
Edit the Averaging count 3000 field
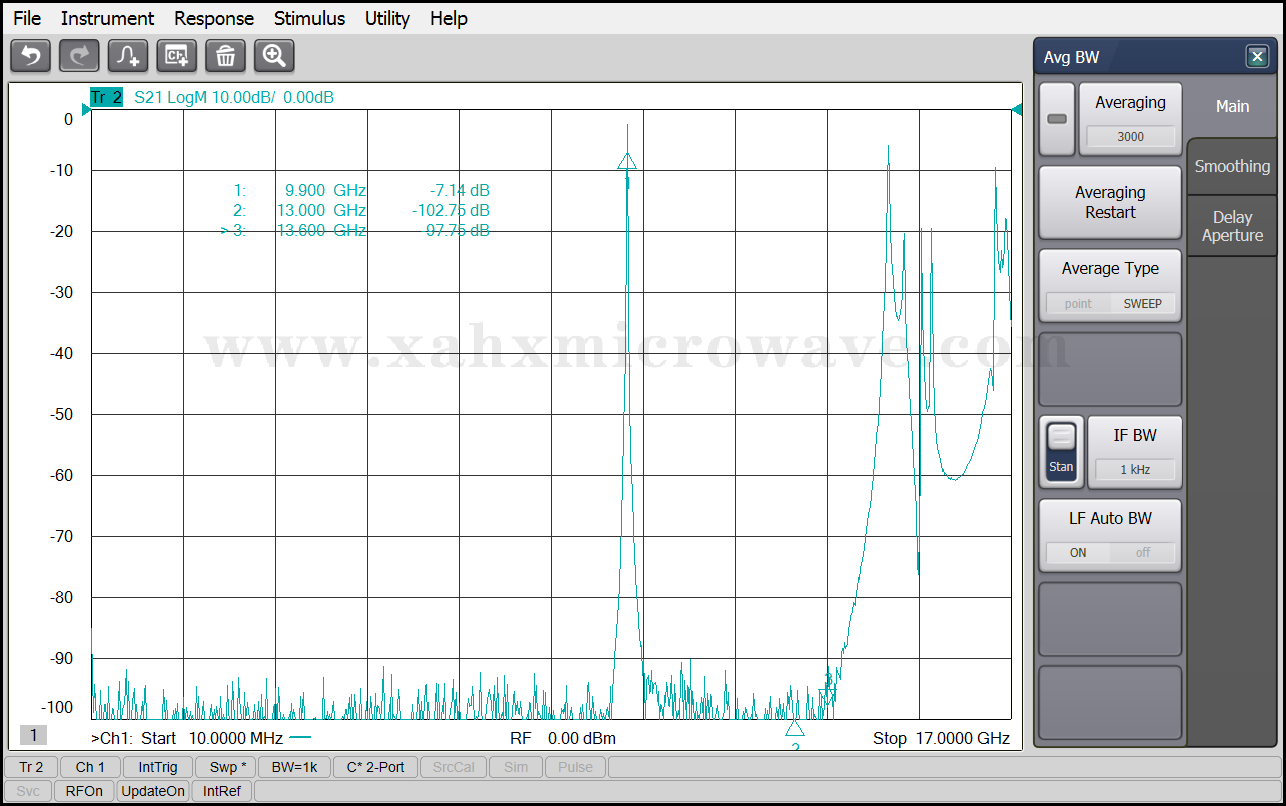pos(1130,137)
